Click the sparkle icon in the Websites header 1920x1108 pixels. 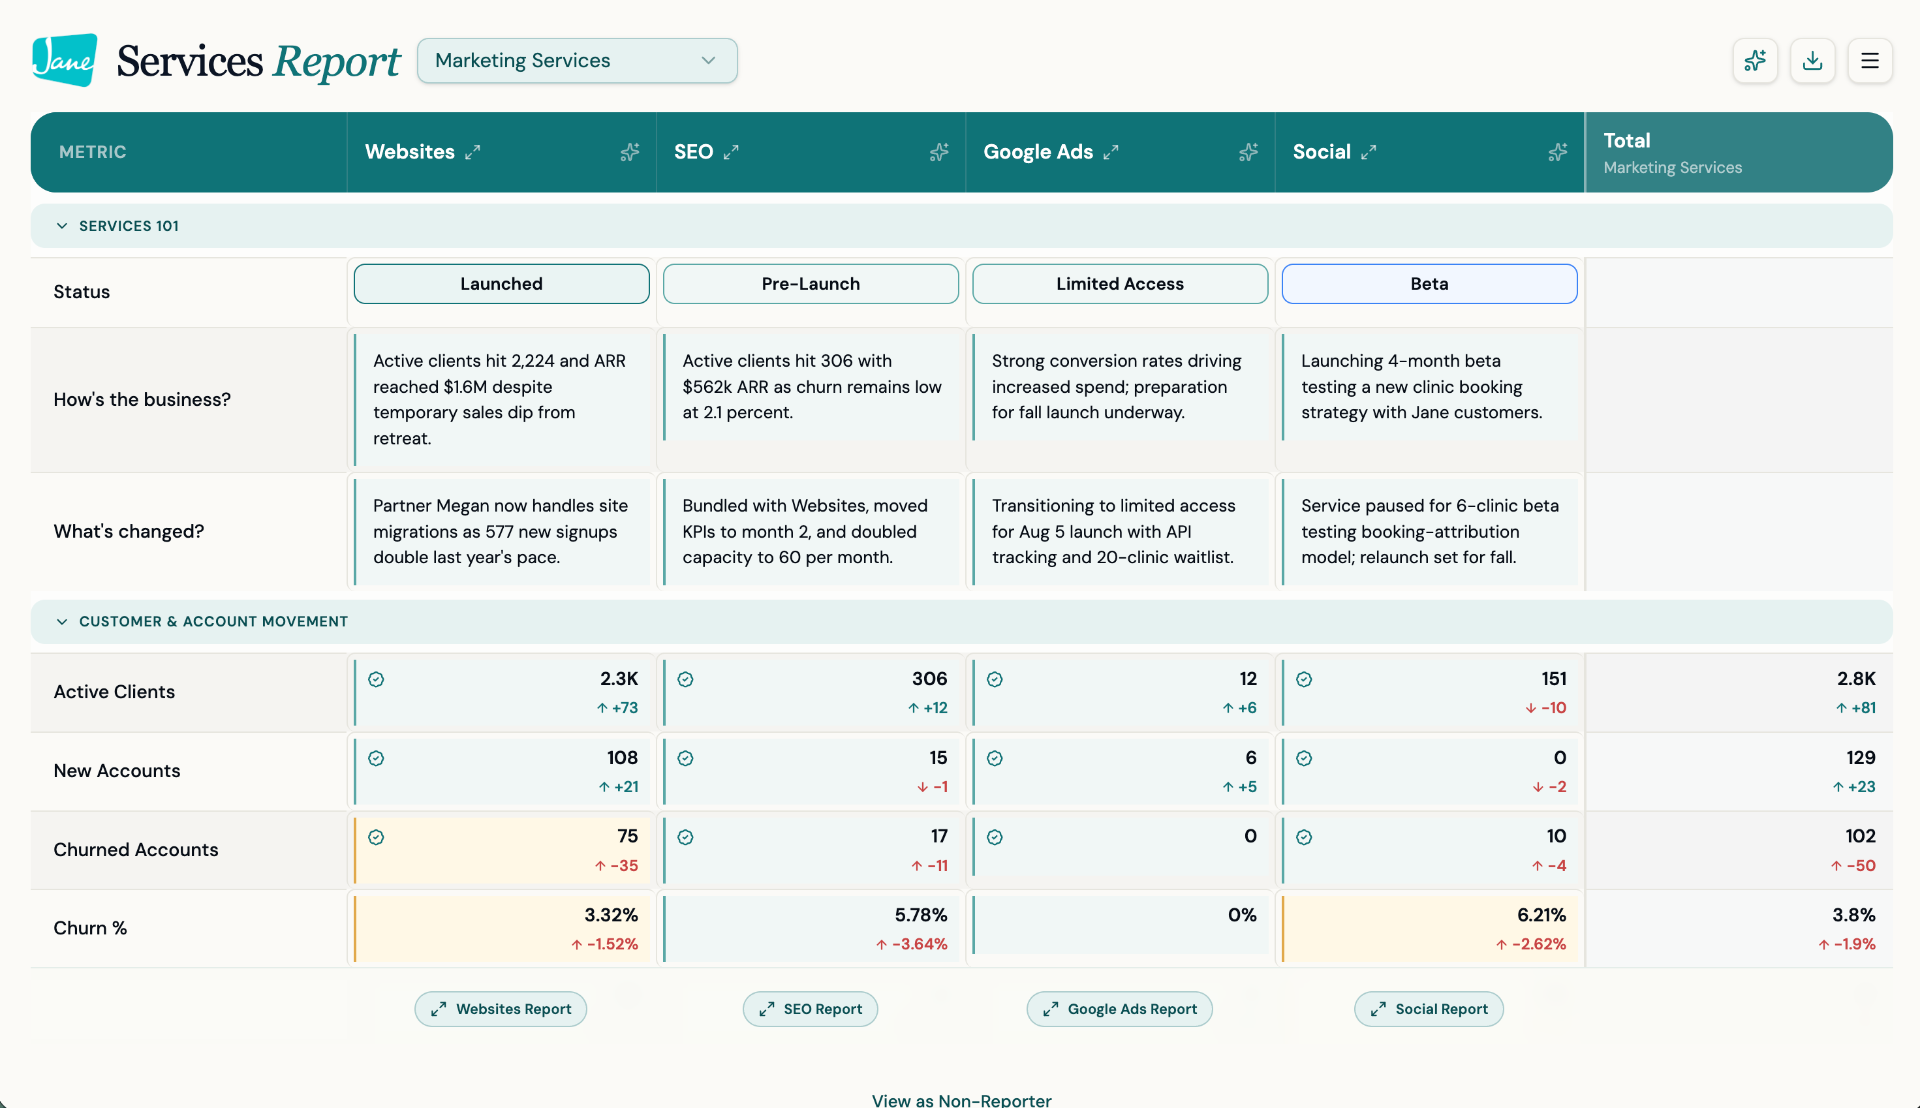point(629,152)
